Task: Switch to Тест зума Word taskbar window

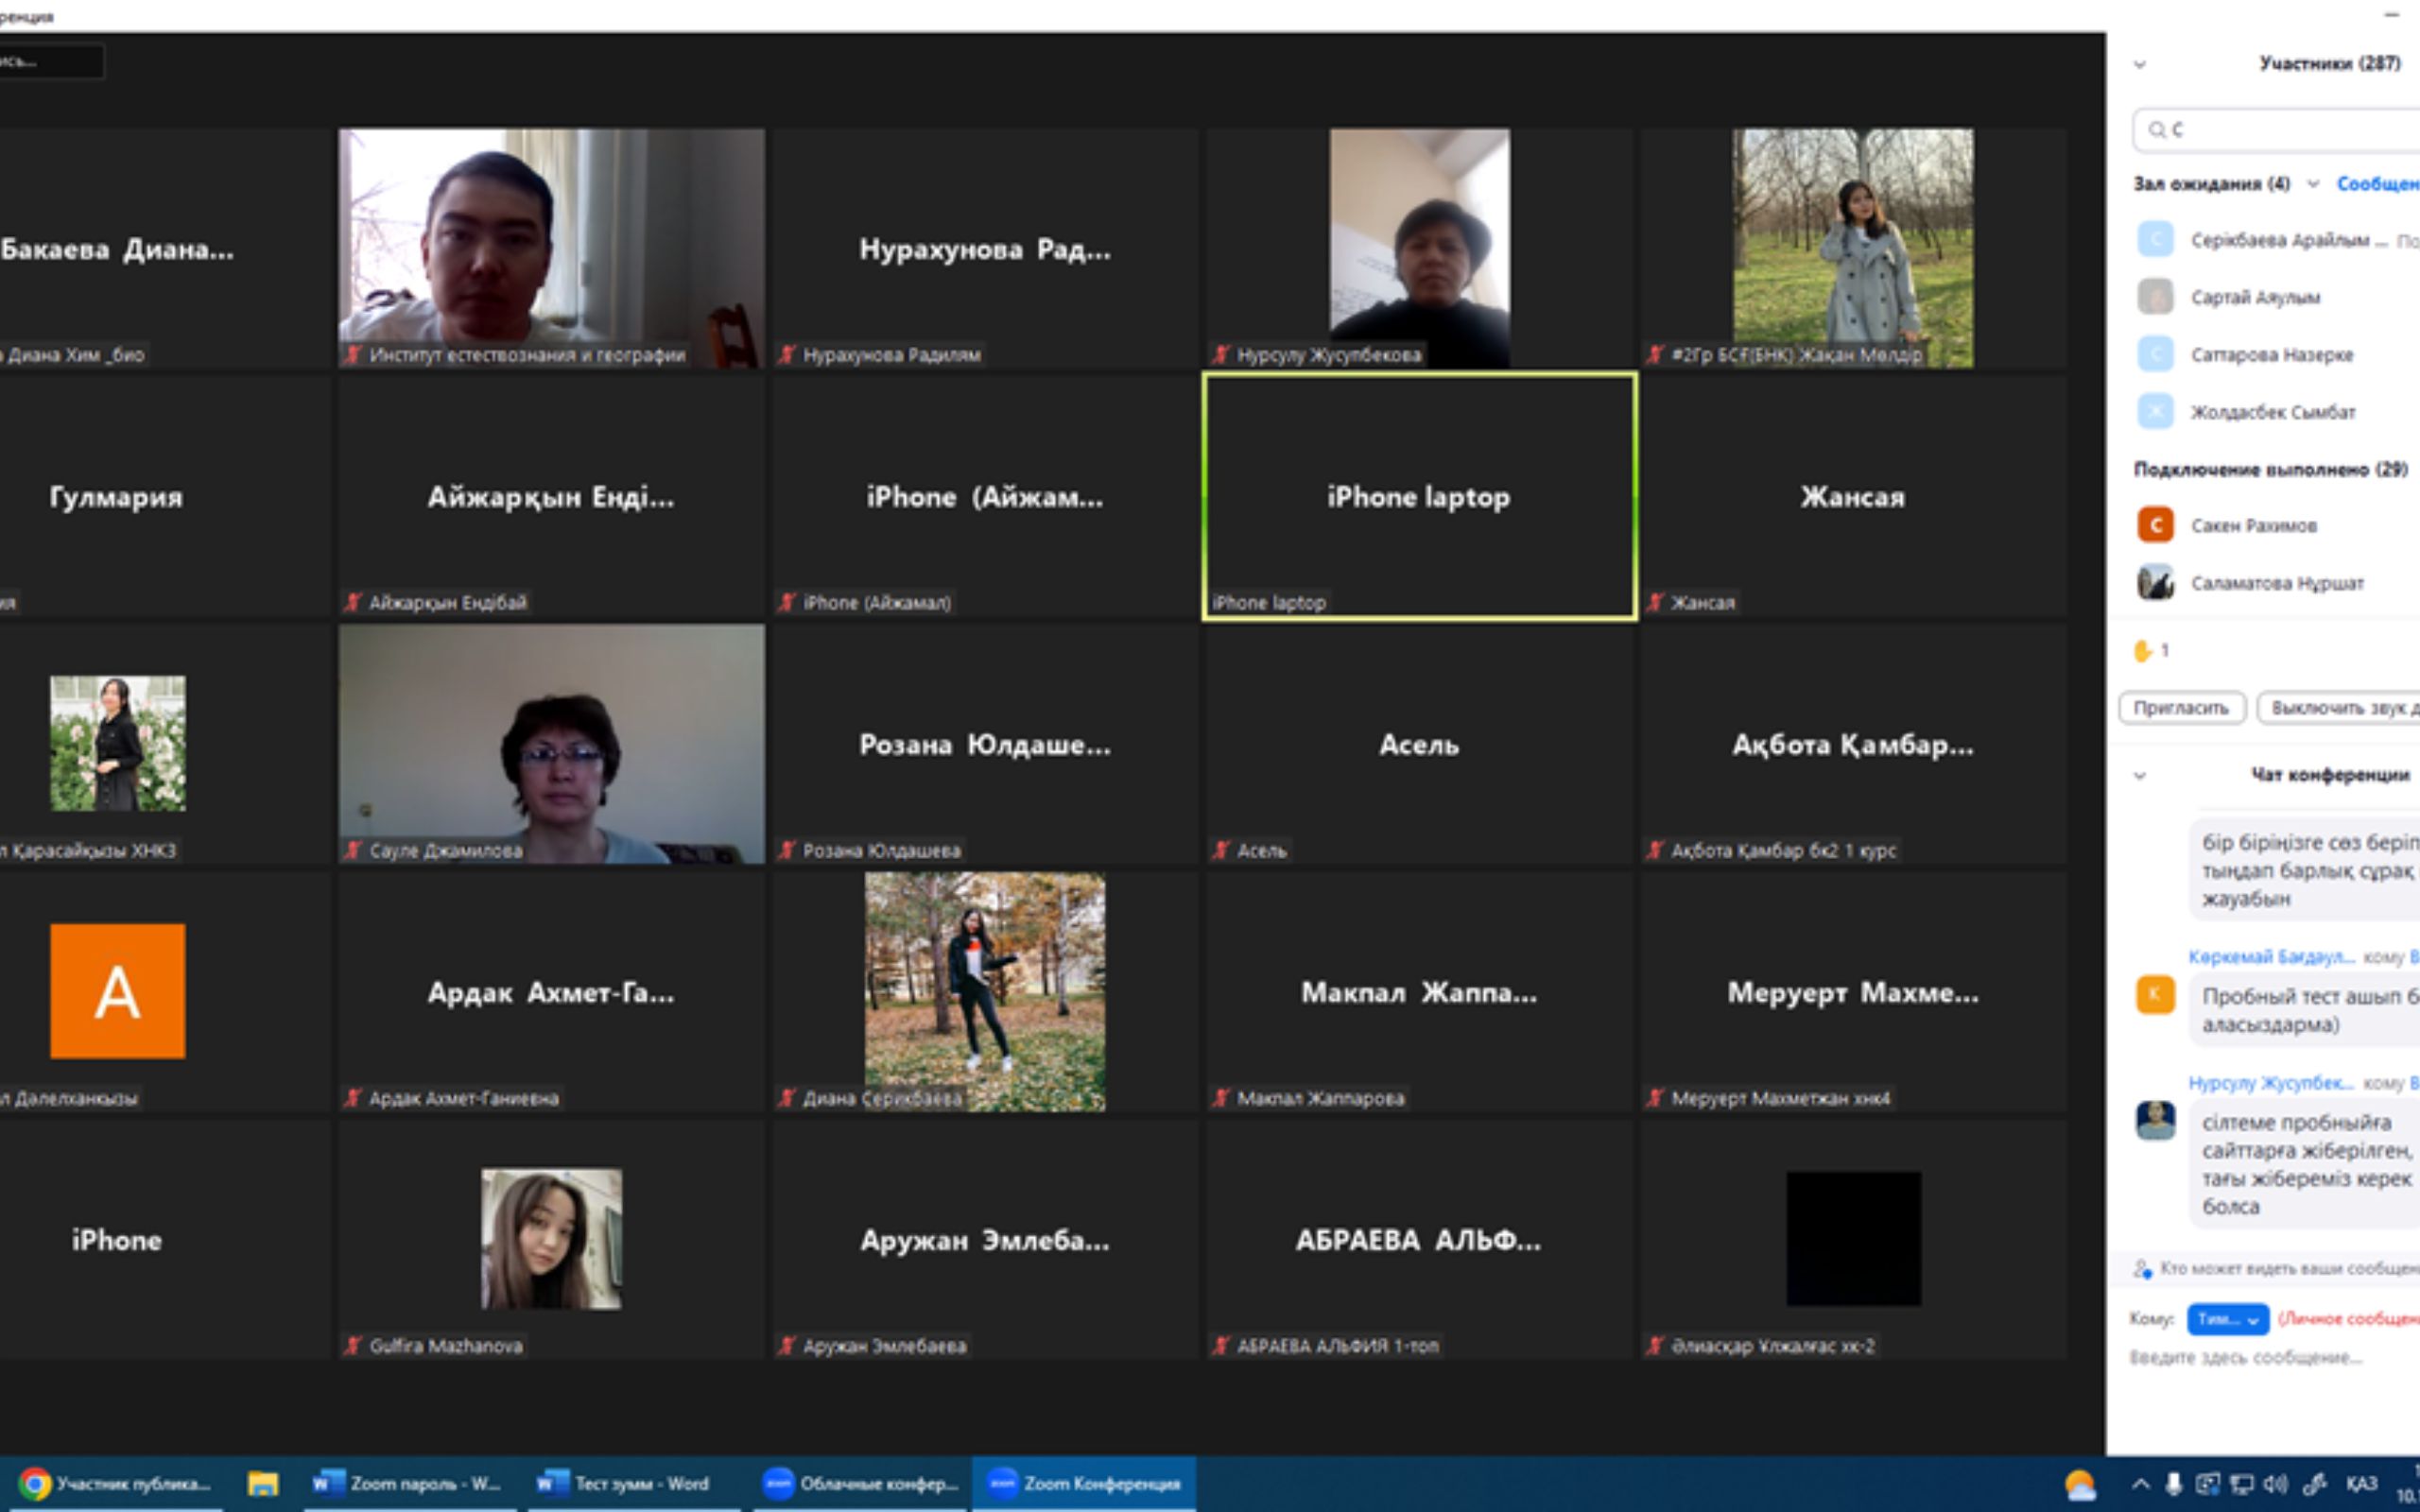Action: pyautogui.click(x=625, y=1484)
